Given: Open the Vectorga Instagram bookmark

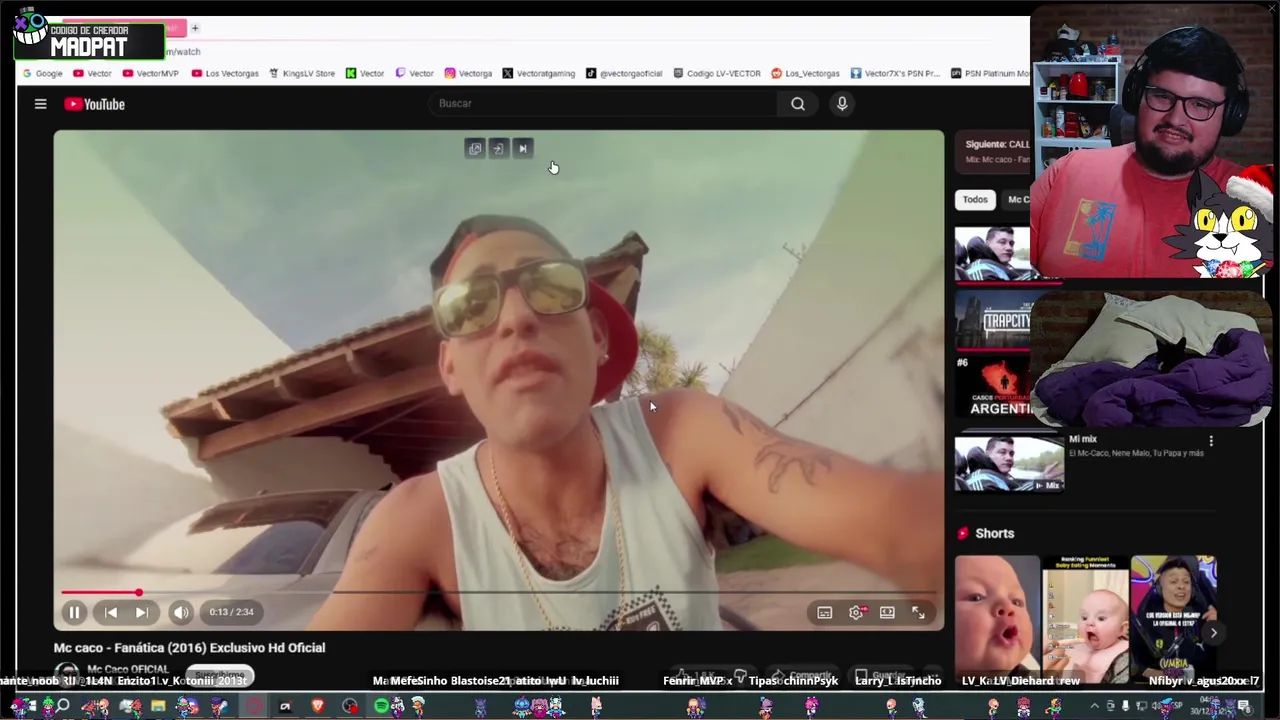Looking at the screenshot, I should tap(468, 73).
